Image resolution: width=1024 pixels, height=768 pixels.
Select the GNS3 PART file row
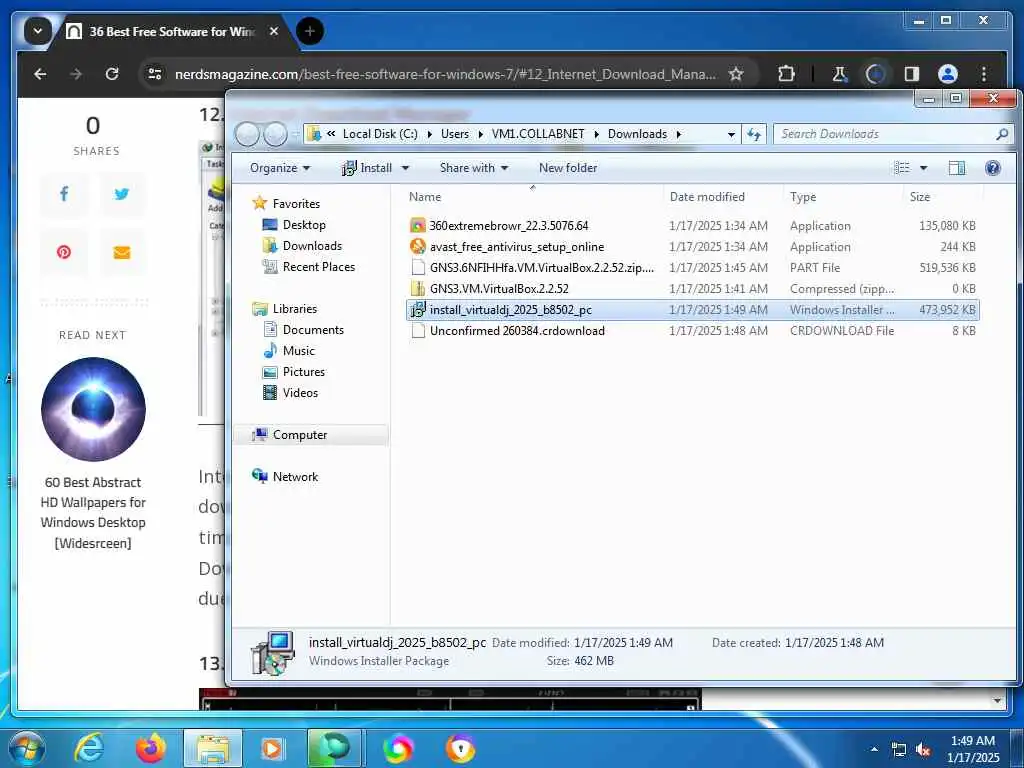click(x=692, y=268)
